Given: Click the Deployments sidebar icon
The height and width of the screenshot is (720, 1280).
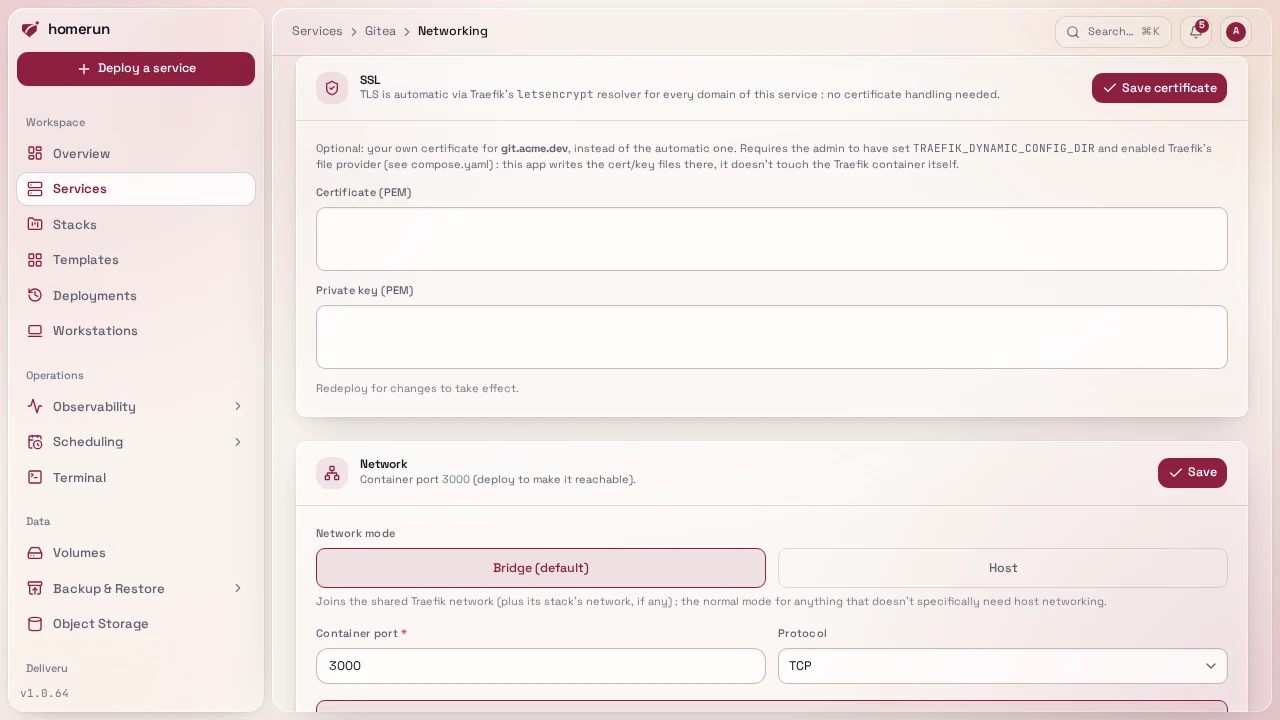Looking at the screenshot, I should [35, 296].
